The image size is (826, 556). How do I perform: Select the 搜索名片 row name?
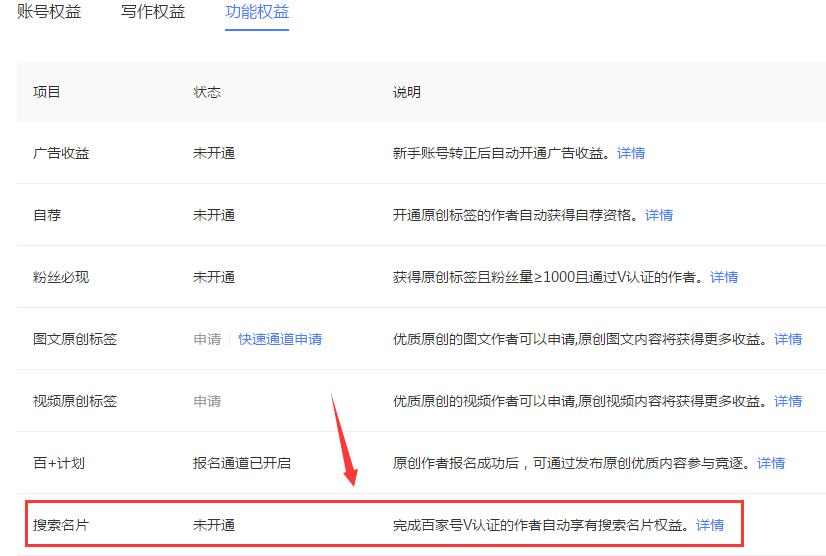(x=61, y=525)
